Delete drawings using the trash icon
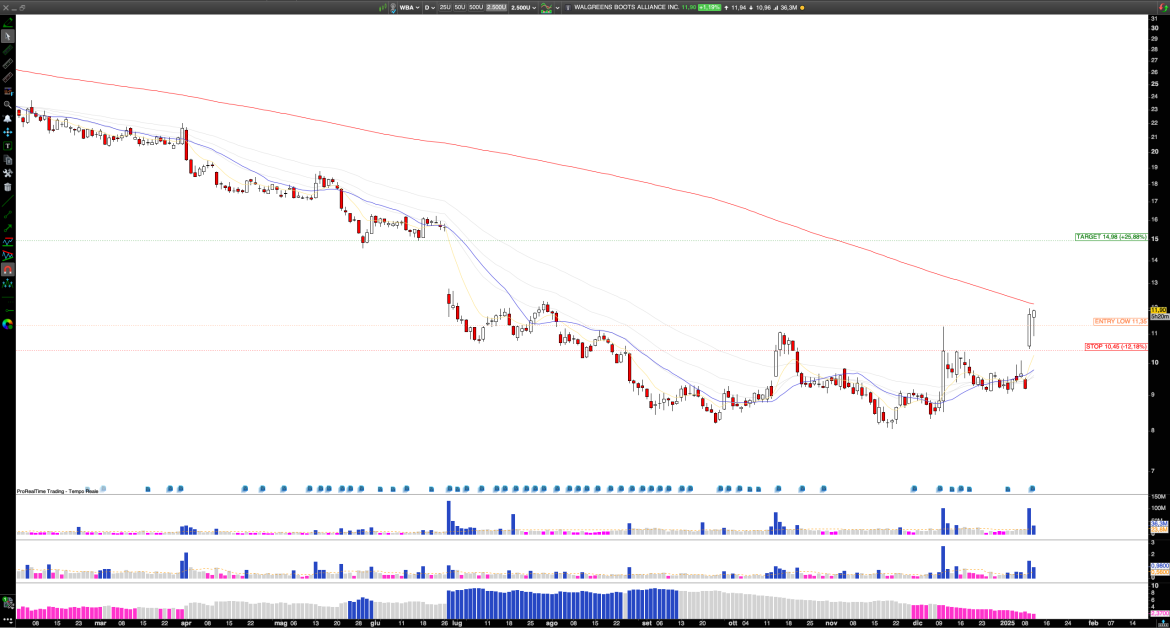Screen dimensions: 1170x628 pyautogui.click(x=9, y=185)
